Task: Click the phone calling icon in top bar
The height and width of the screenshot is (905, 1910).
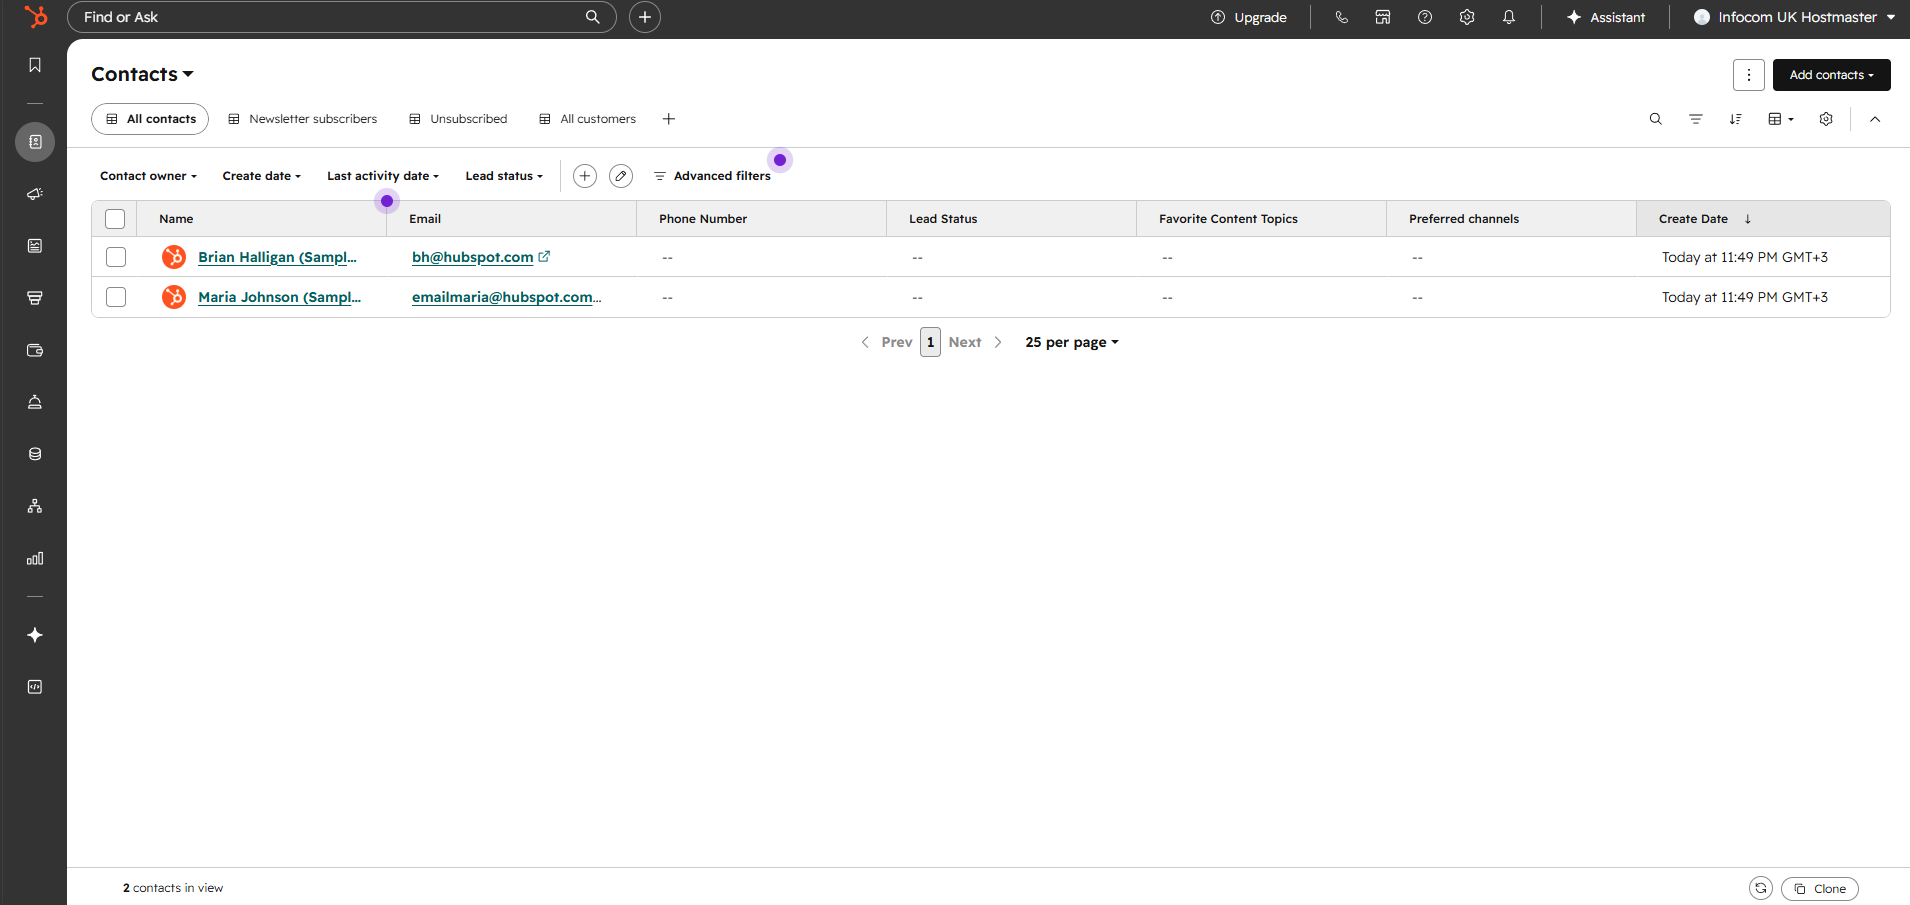Action: pos(1342,17)
